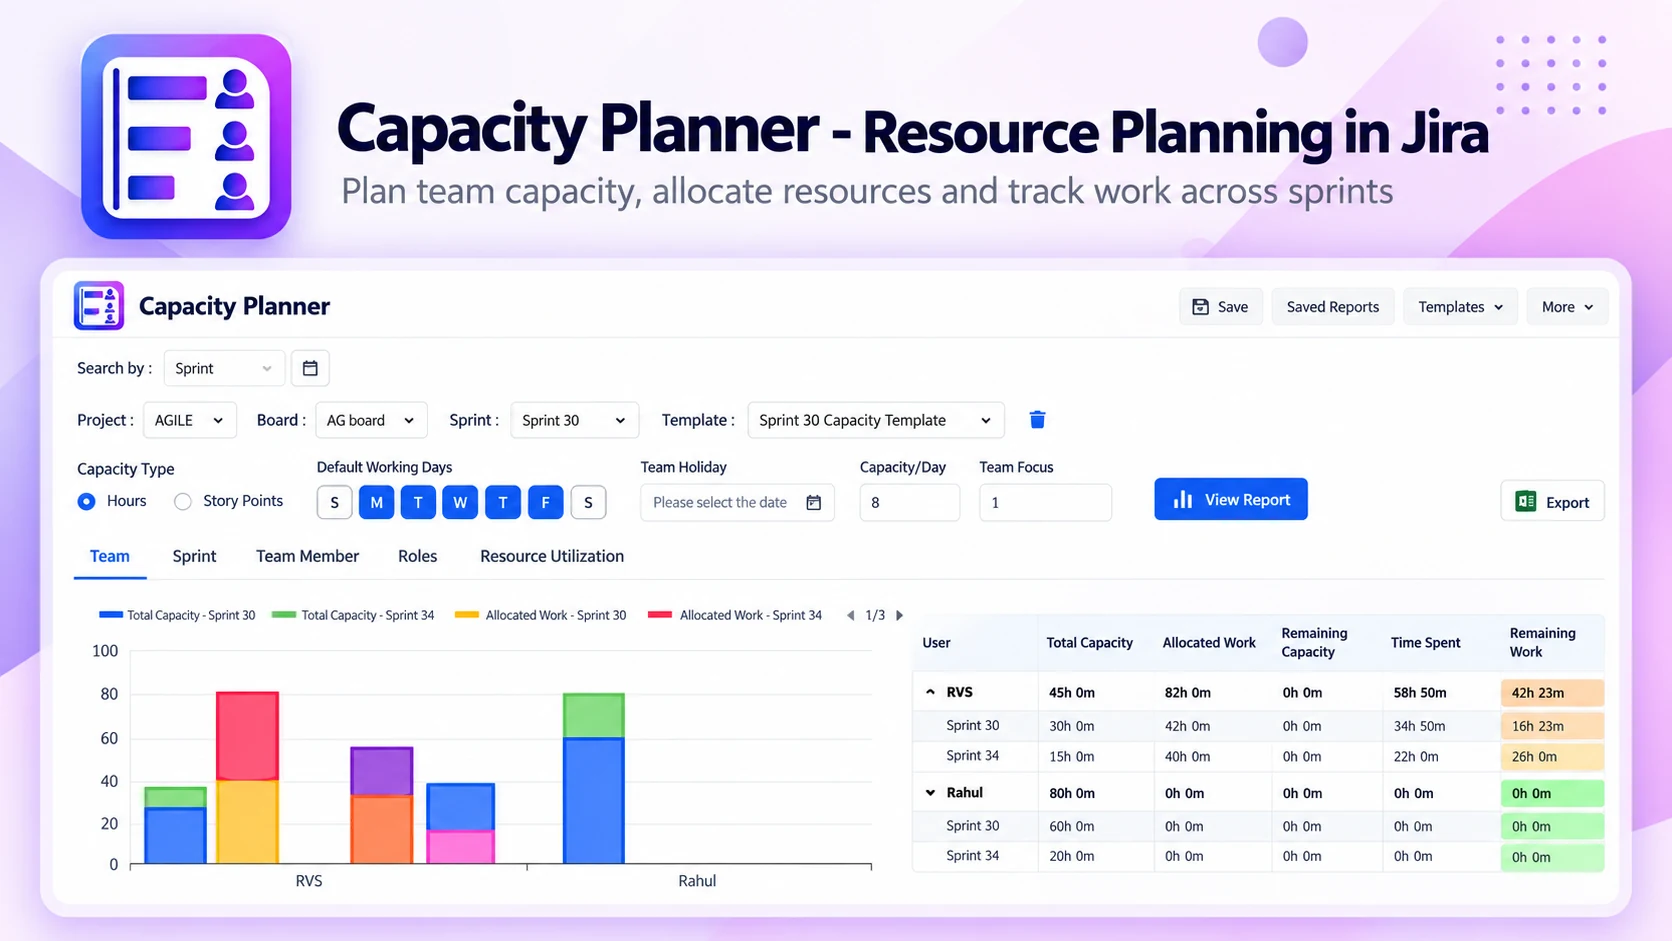Switch to the Sprint tab

point(194,556)
